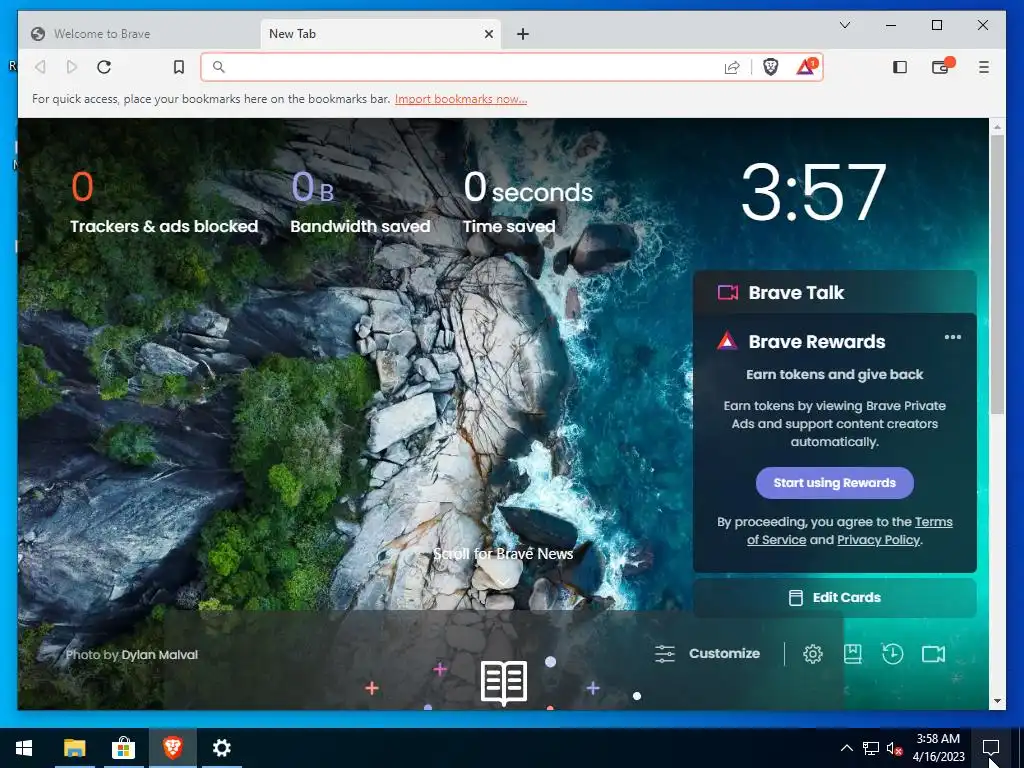Click the Forward navigation arrow
1024x768 pixels.
point(72,67)
